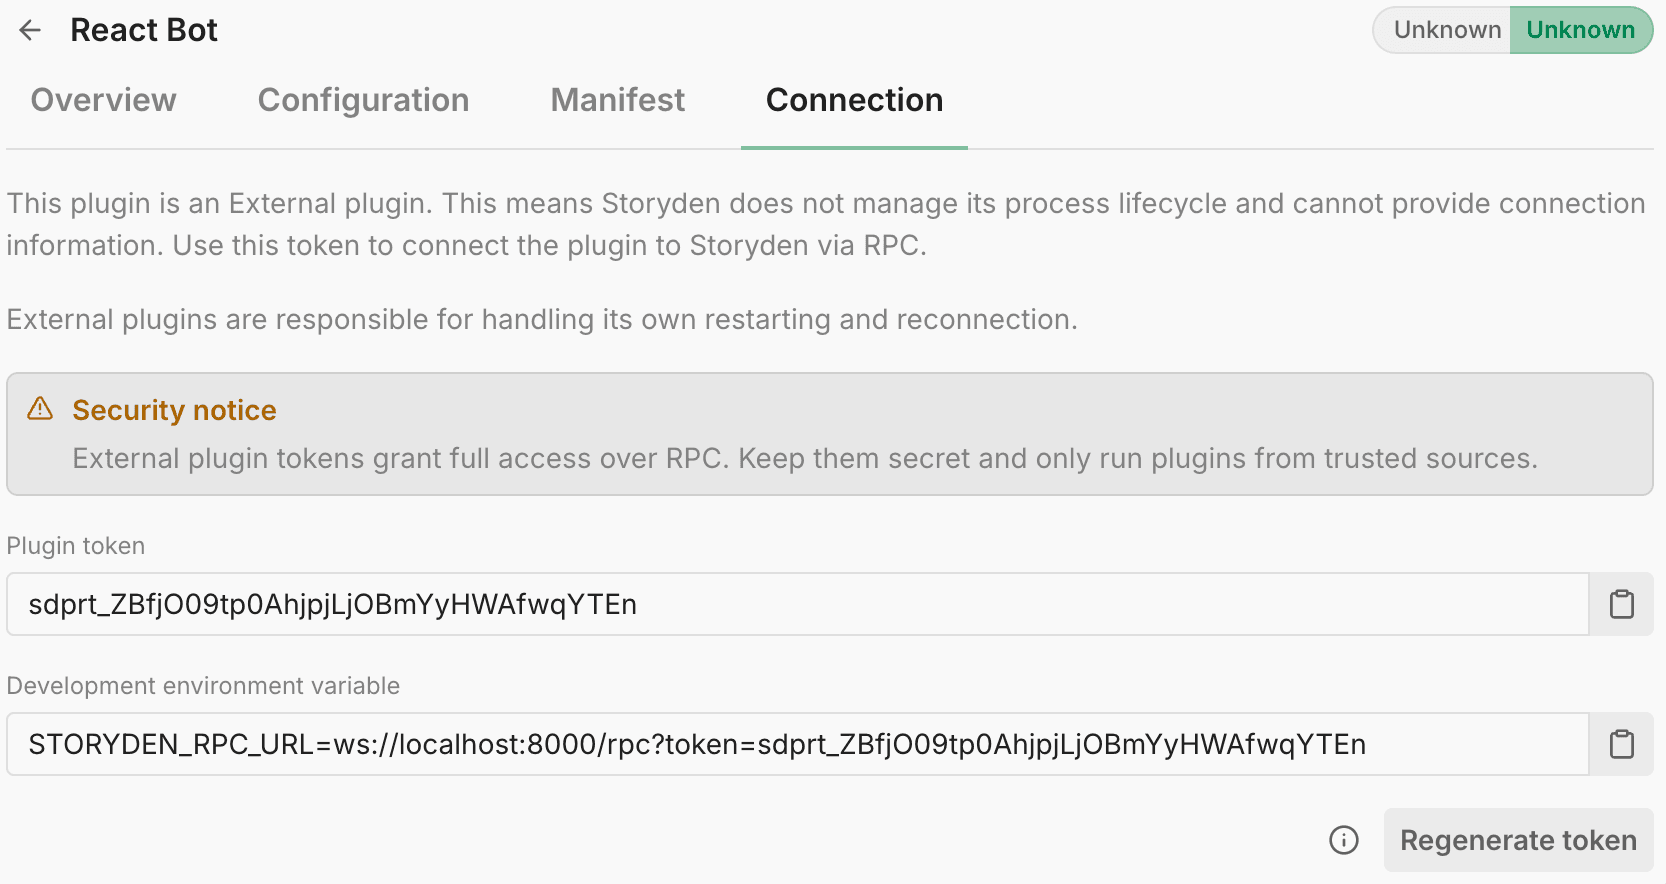1666x884 pixels.
Task: Click the Plugin token label
Action: pos(76,546)
